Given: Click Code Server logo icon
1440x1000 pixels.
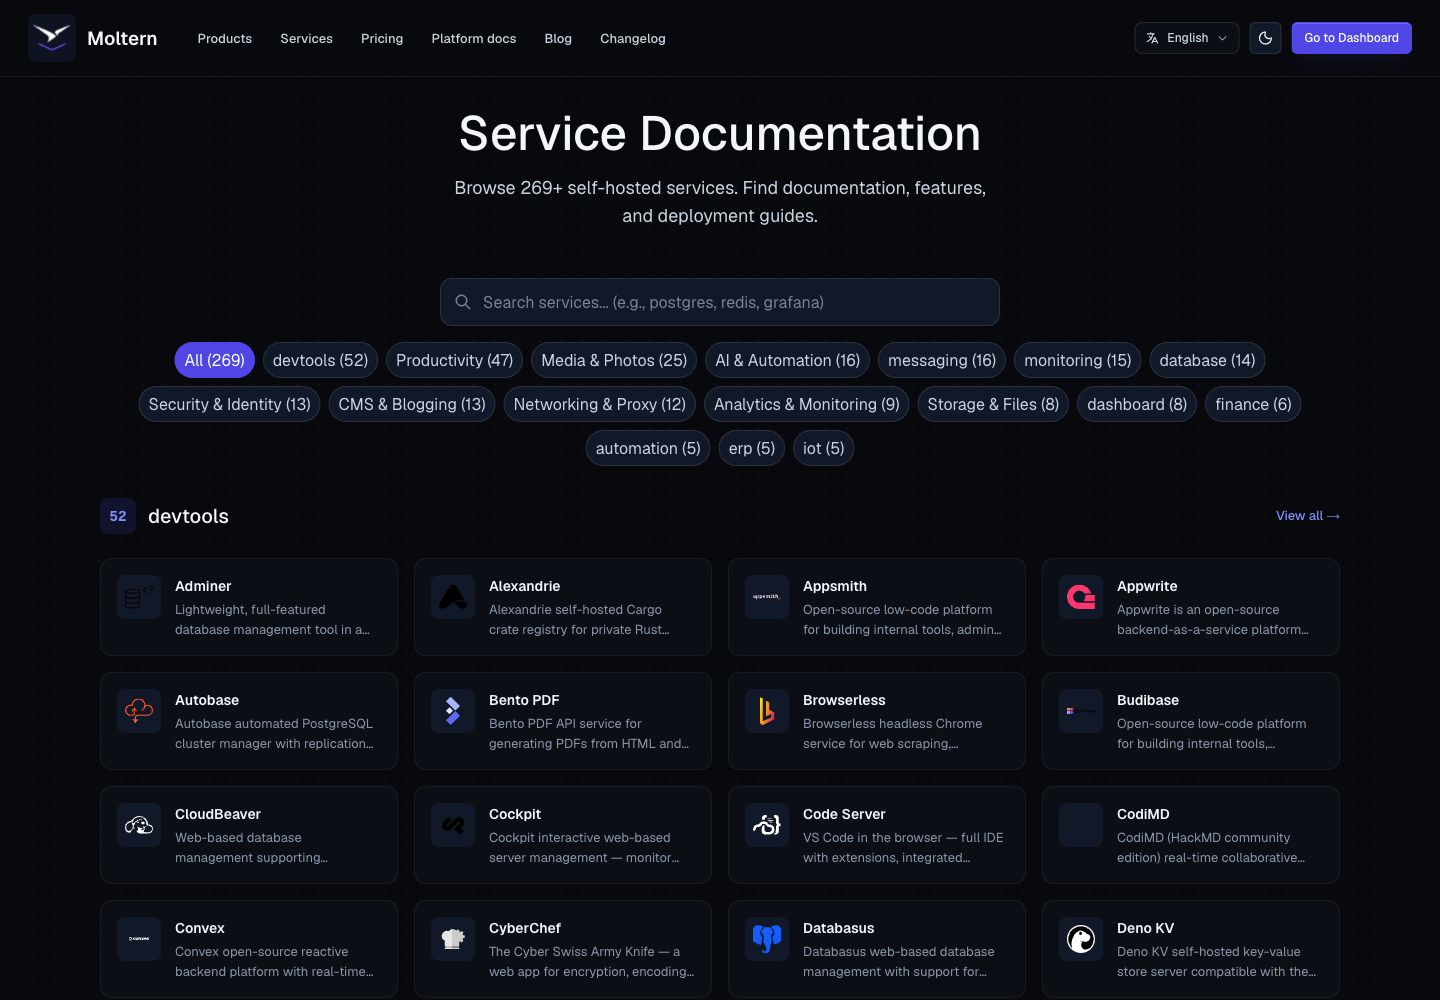Looking at the screenshot, I should (767, 825).
